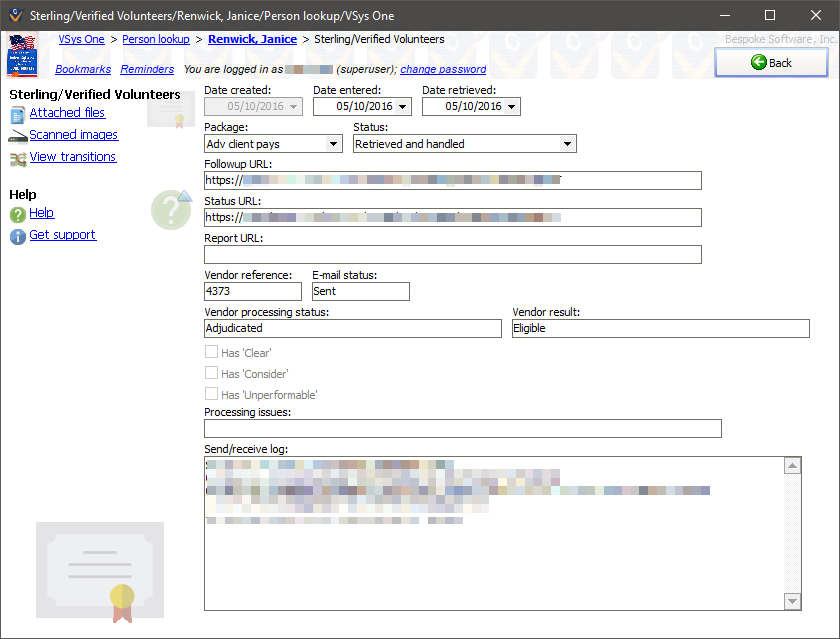Open the Package dropdown
Screen dimensions: 840x639
(333, 144)
